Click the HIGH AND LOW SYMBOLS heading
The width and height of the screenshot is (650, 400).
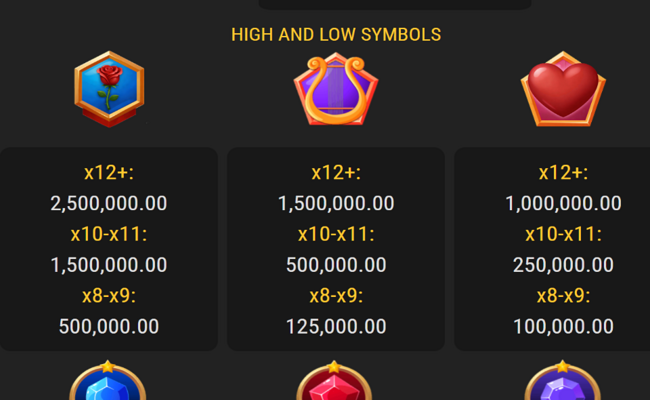click(336, 35)
